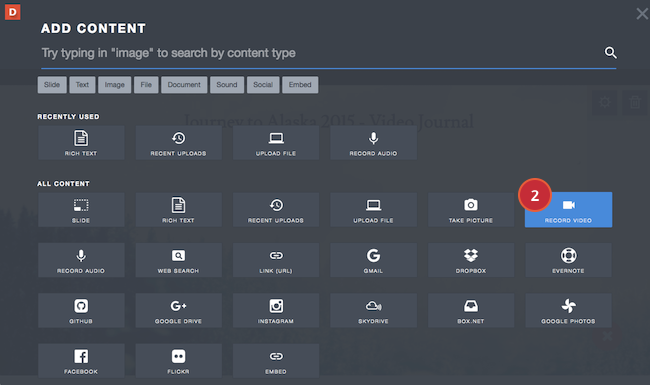Choose the Gmail content source
This screenshot has width=650, height=385.
coord(373,260)
